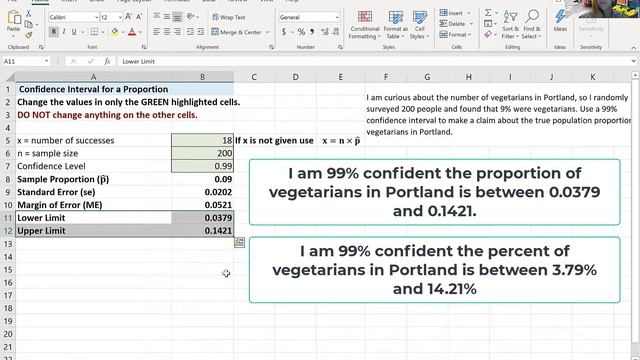Toggle Italic formatting
The image size is (640, 360).
pos(64,32)
